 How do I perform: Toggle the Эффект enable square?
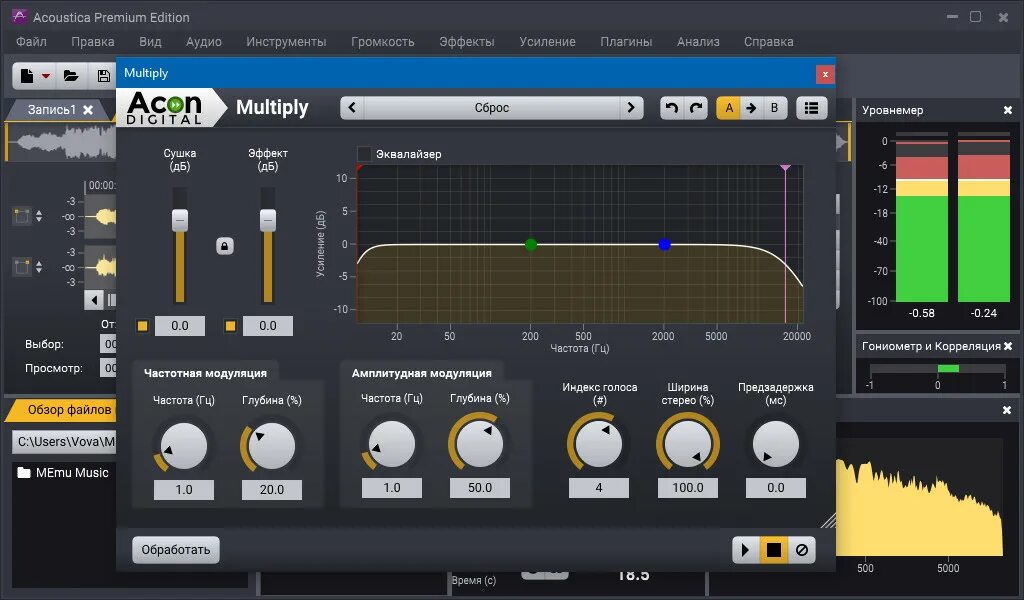coord(230,326)
